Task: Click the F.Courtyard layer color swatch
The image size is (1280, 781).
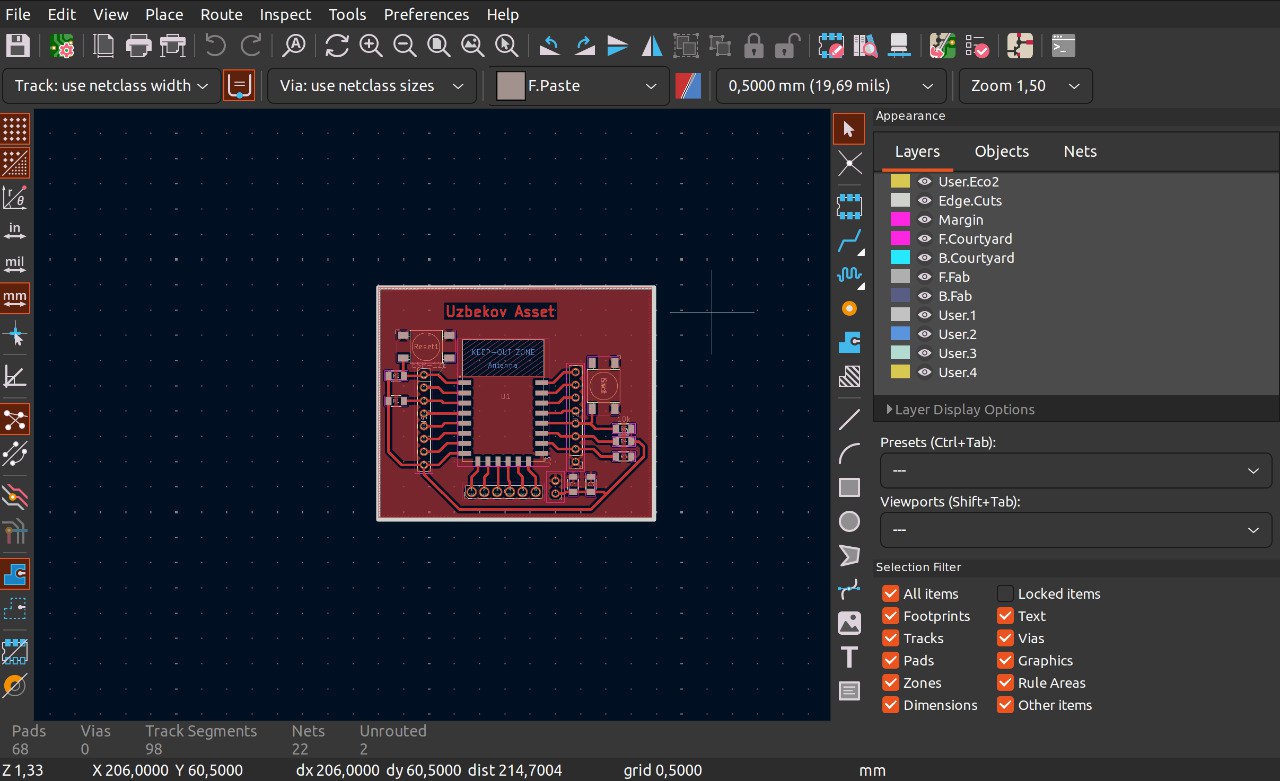Action: (x=900, y=239)
